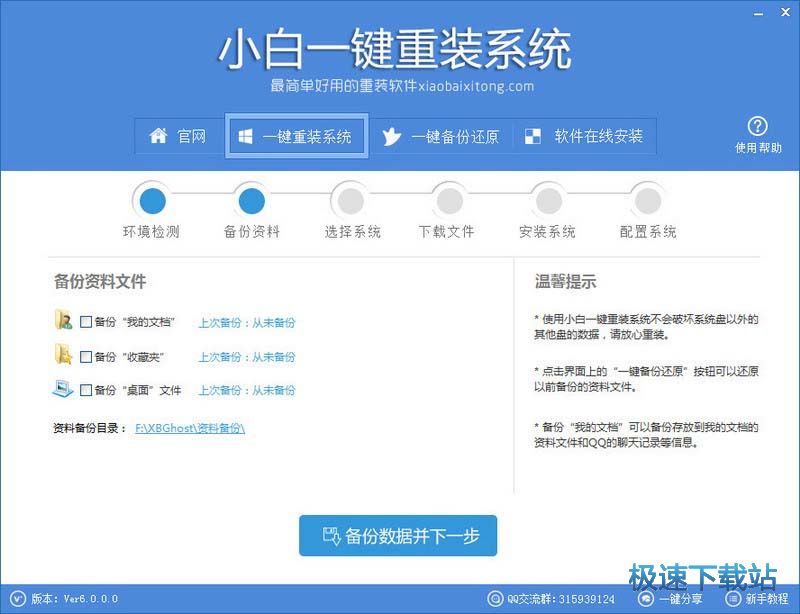Open the F:\XBGhost\资料备份\ directory link
Viewport: 800px width, 614px height.
[x=190, y=428]
